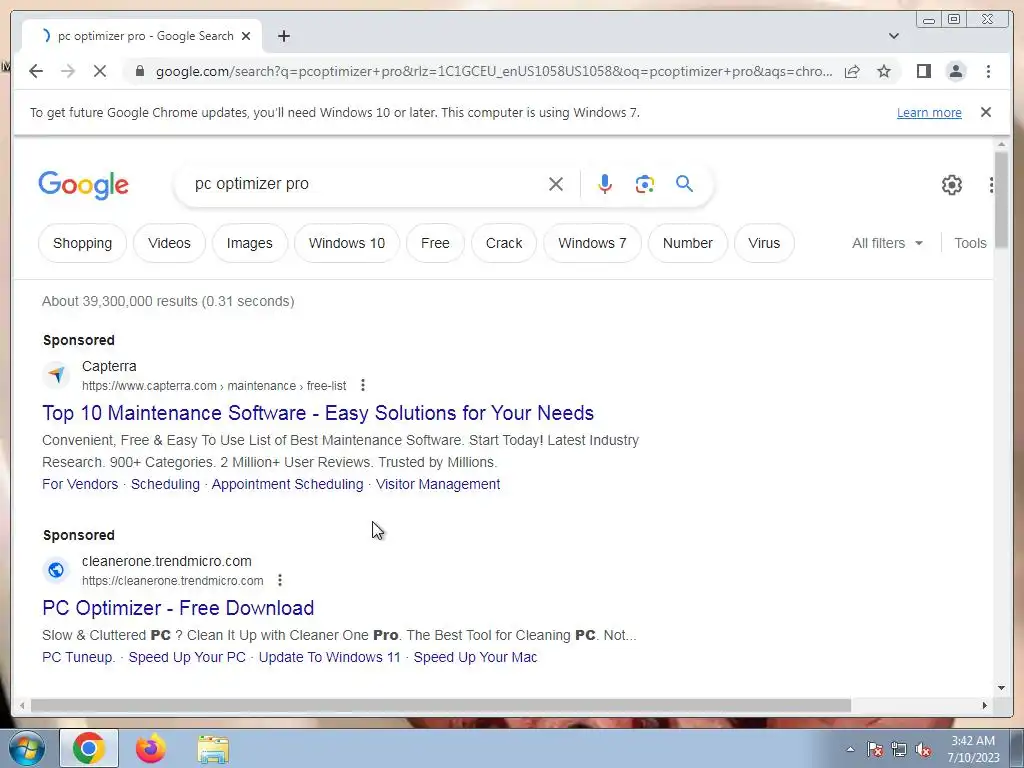Image resolution: width=1024 pixels, height=768 pixels.
Task: Expand the tab search dropdown arrow
Action: pyautogui.click(x=894, y=36)
